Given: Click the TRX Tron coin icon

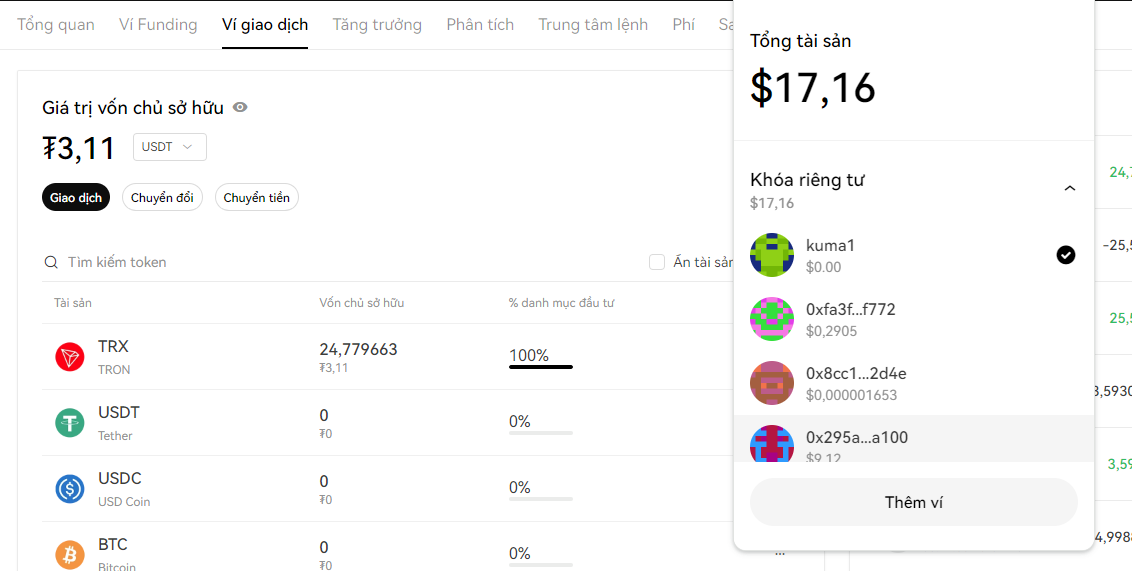Looking at the screenshot, I should [70, 357].
